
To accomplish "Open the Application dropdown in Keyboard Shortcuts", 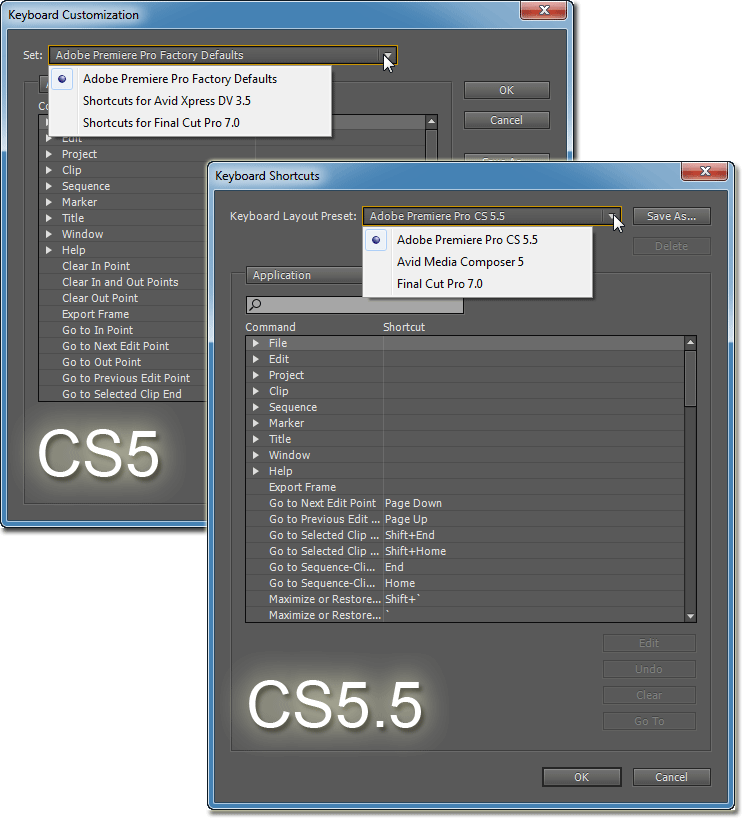I will (x=305, y=275).
